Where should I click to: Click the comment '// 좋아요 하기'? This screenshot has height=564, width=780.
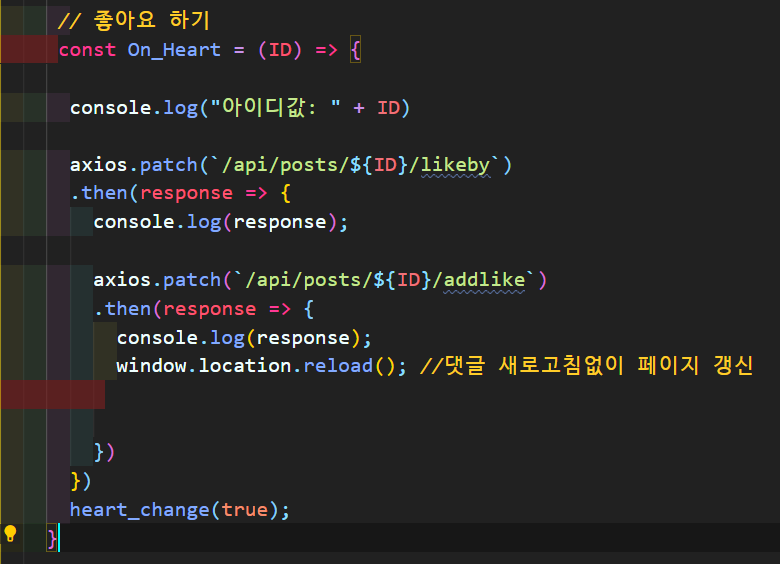point(134,21)
